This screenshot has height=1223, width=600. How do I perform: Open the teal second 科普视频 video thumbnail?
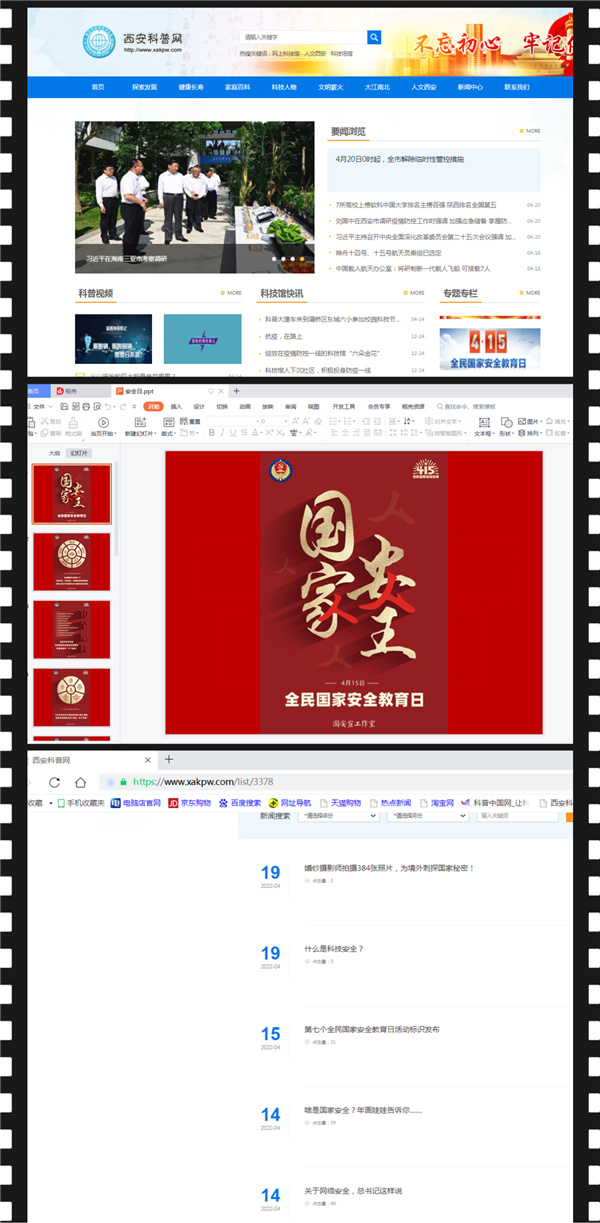tap(202, 338)
